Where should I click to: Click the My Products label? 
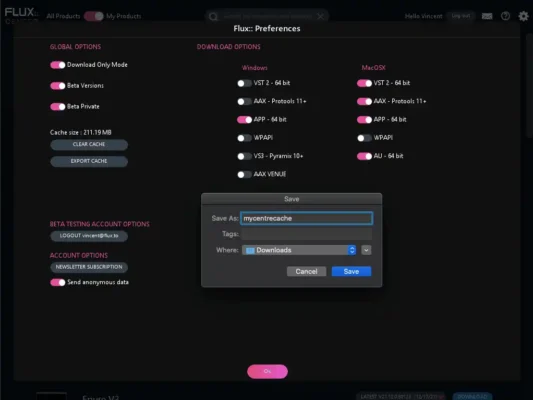pyautogui.click(x=124, y=16)
